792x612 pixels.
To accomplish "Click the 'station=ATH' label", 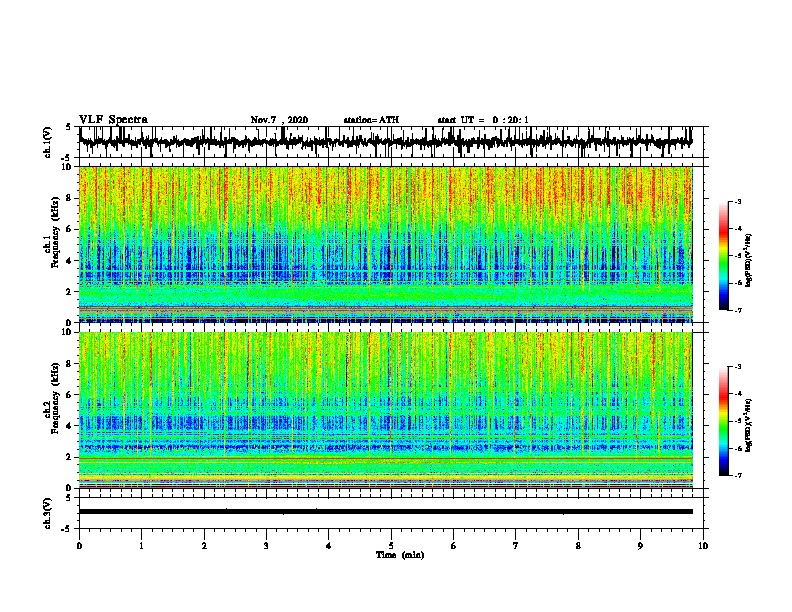I will [x=371, y=120].
